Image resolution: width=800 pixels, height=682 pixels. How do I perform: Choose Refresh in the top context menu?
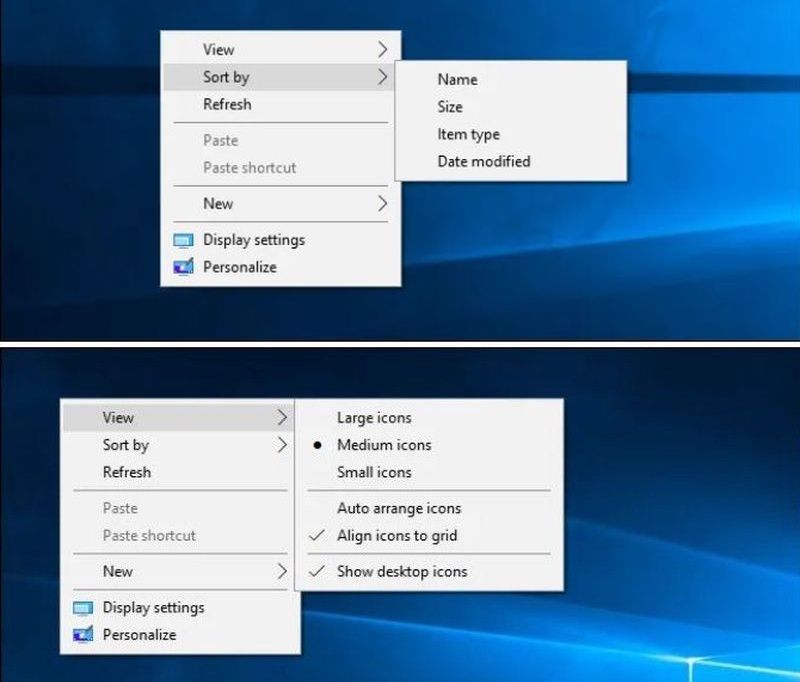[281, 105]
